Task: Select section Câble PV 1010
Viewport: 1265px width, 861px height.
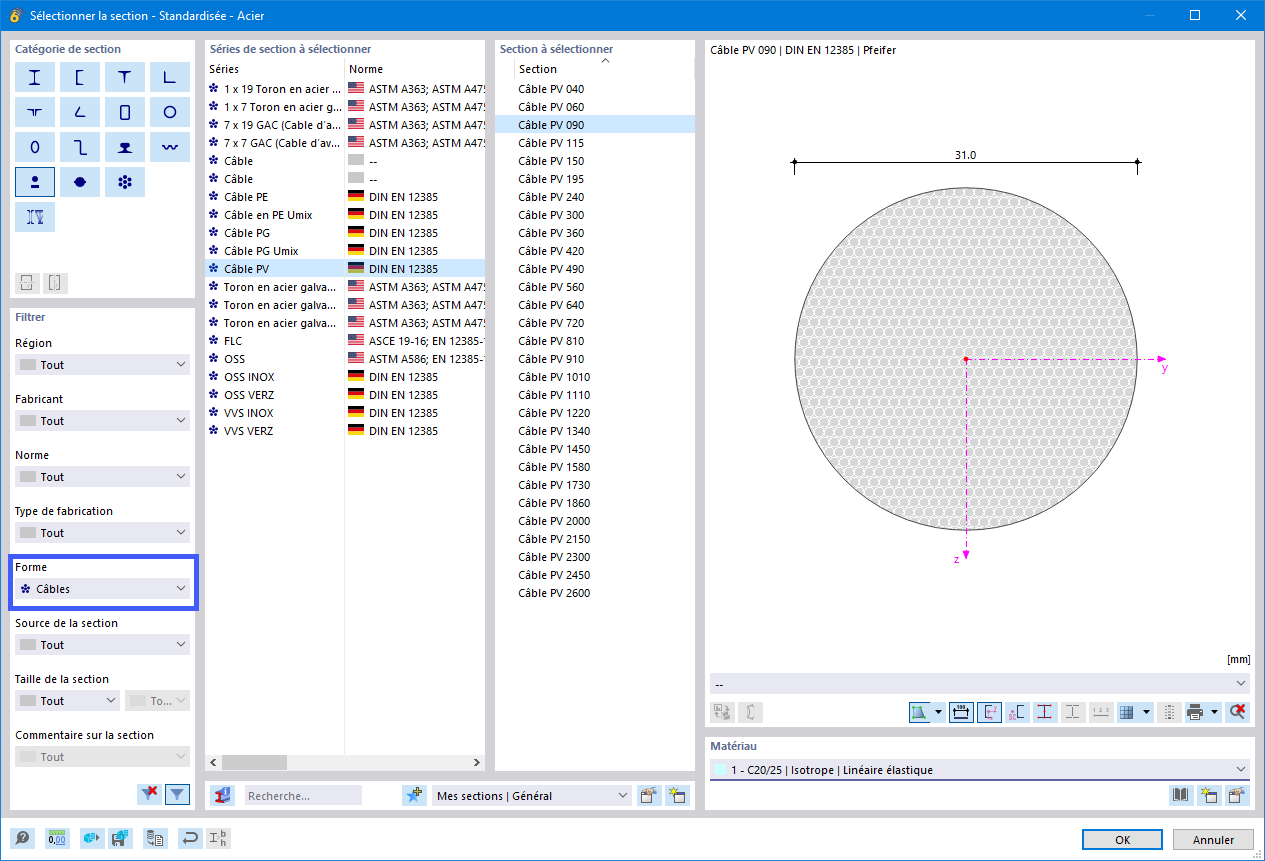Action: (x=595, y=377)
